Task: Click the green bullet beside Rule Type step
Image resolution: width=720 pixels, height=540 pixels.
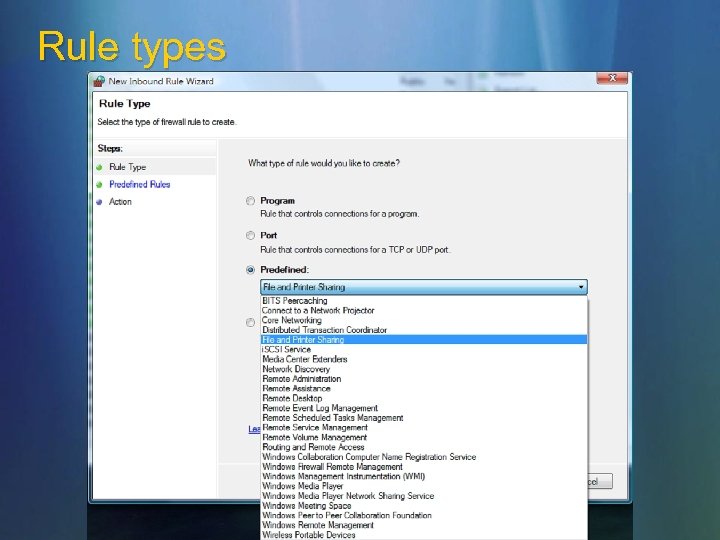Action: tap(99, 167)
